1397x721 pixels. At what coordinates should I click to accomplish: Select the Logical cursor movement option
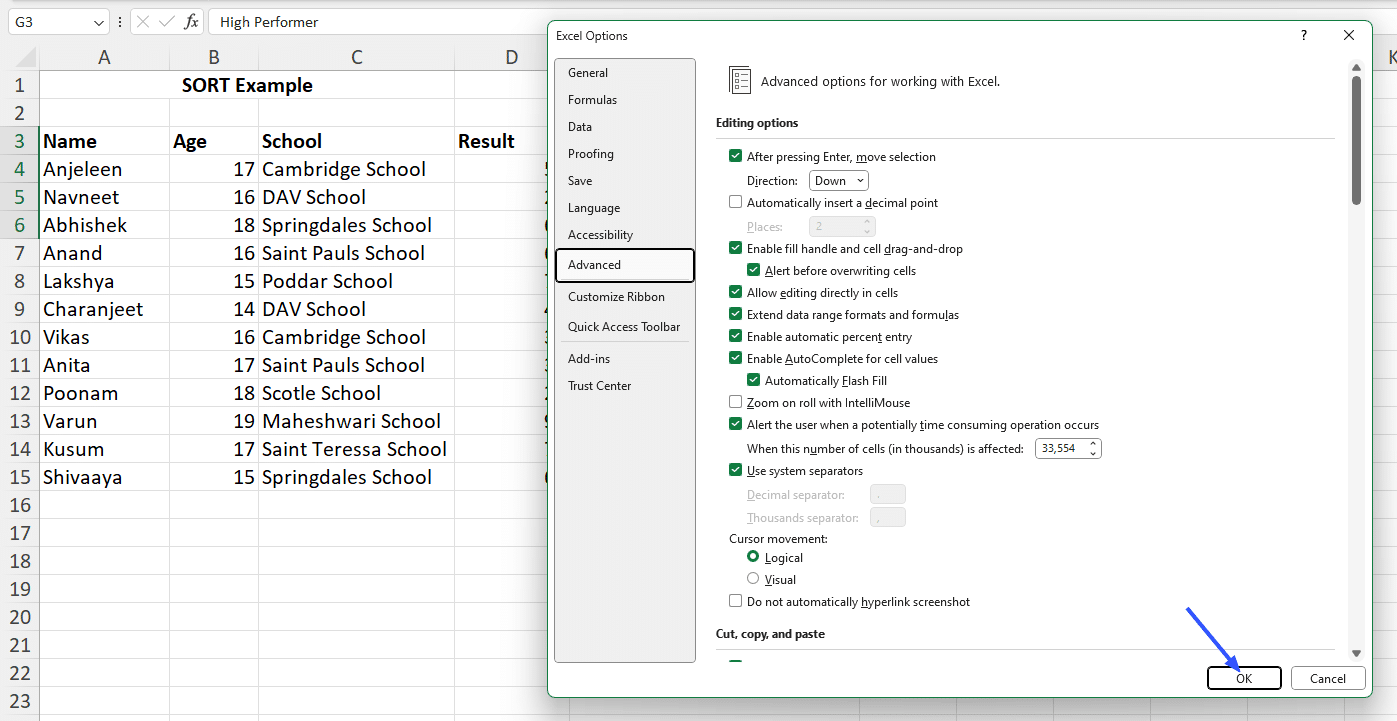(753, 558)
